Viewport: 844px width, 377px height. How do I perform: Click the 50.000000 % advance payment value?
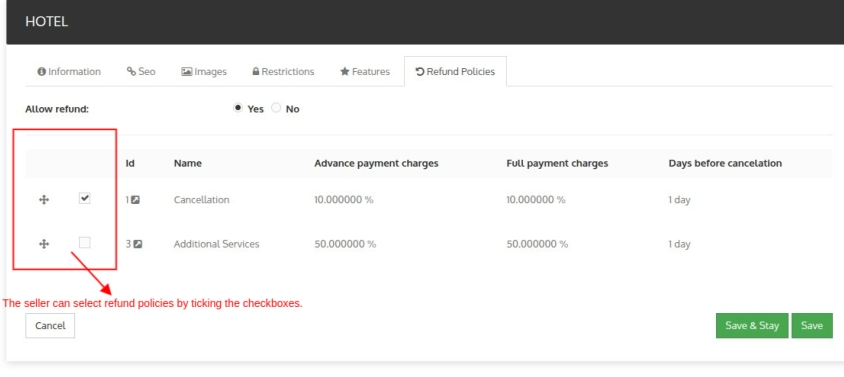point(345,244)
